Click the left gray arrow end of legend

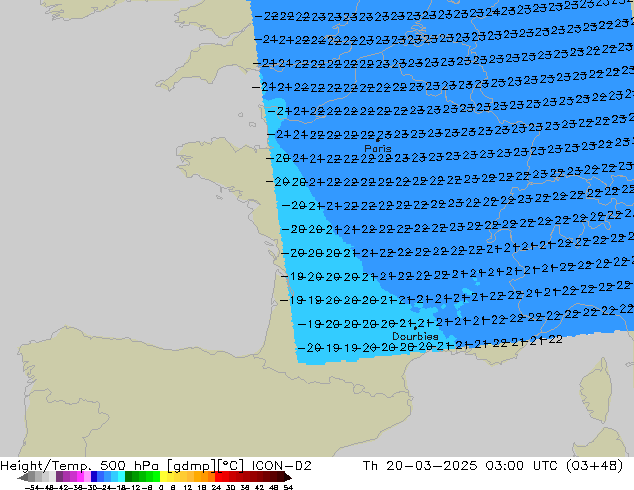coord(22,477)
